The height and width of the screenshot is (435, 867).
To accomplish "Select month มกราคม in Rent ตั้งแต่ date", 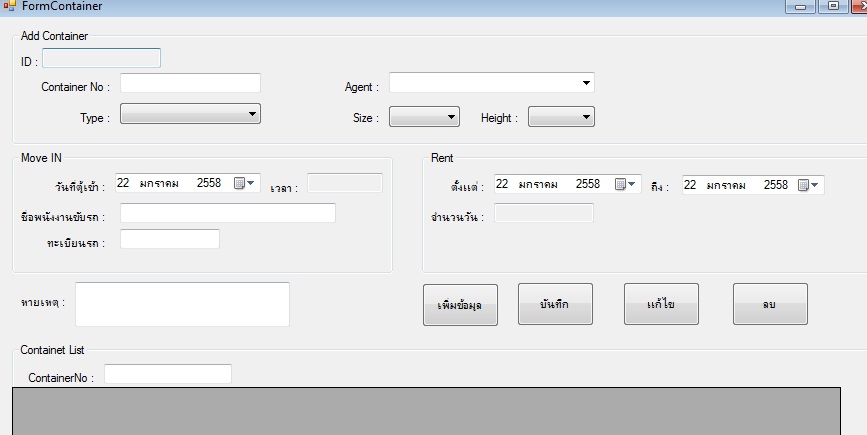I will pyautogui.click(x=538, y=185).
